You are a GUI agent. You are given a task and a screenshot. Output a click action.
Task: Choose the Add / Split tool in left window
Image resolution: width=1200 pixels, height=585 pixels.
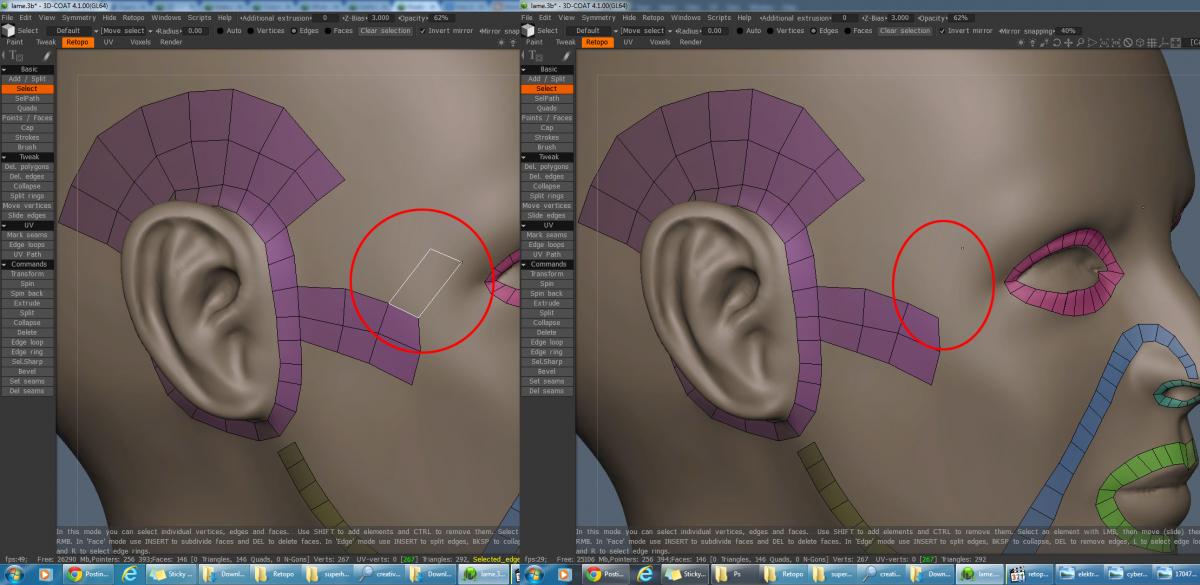27,79
